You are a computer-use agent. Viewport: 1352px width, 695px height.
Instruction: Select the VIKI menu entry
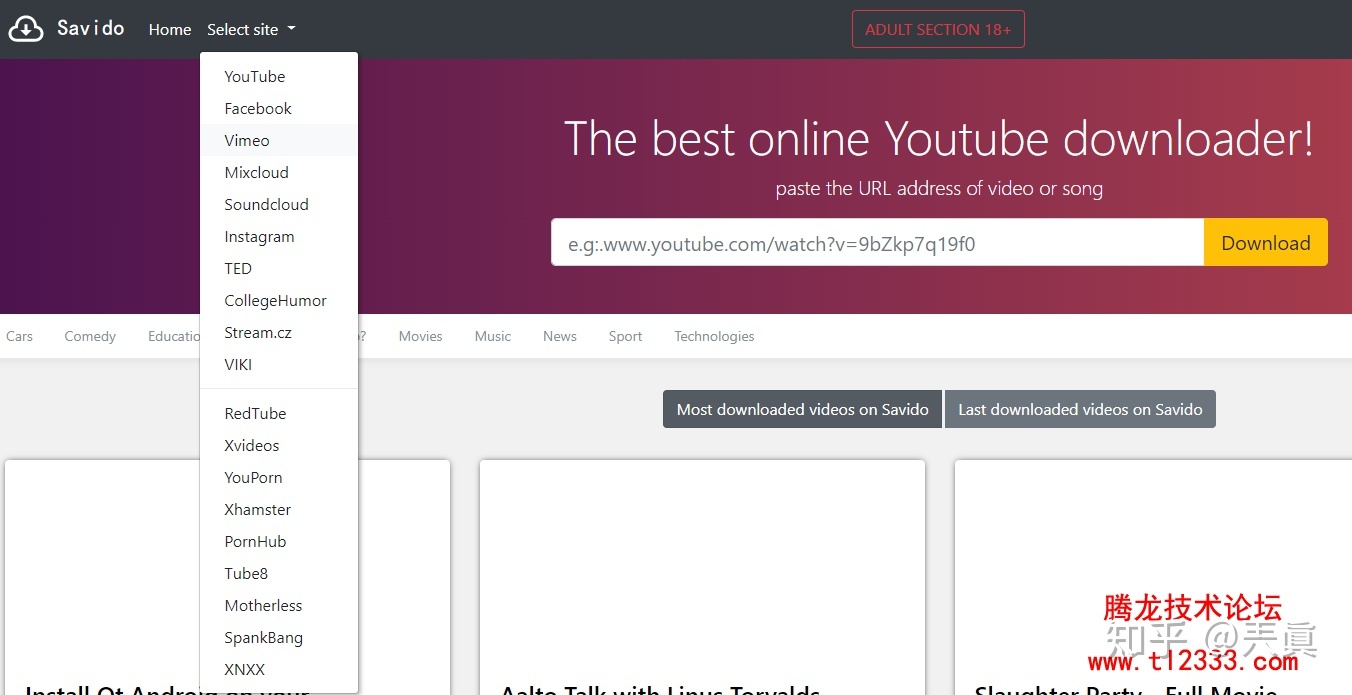click(x=238, y=365)
